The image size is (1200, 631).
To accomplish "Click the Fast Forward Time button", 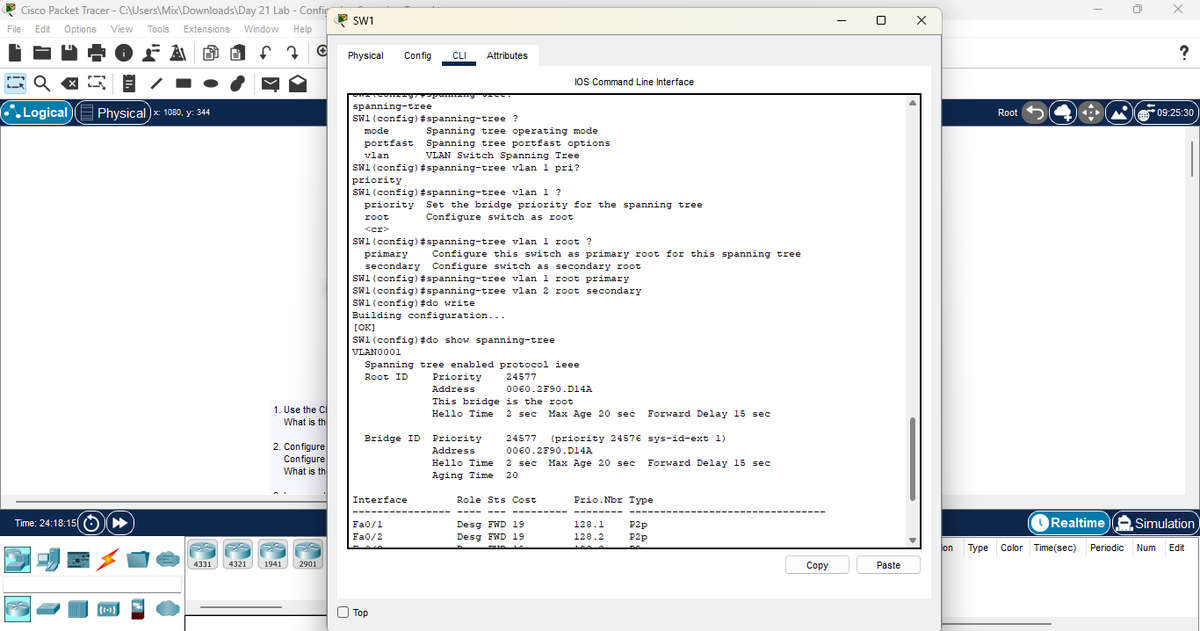I will point(118,524).
